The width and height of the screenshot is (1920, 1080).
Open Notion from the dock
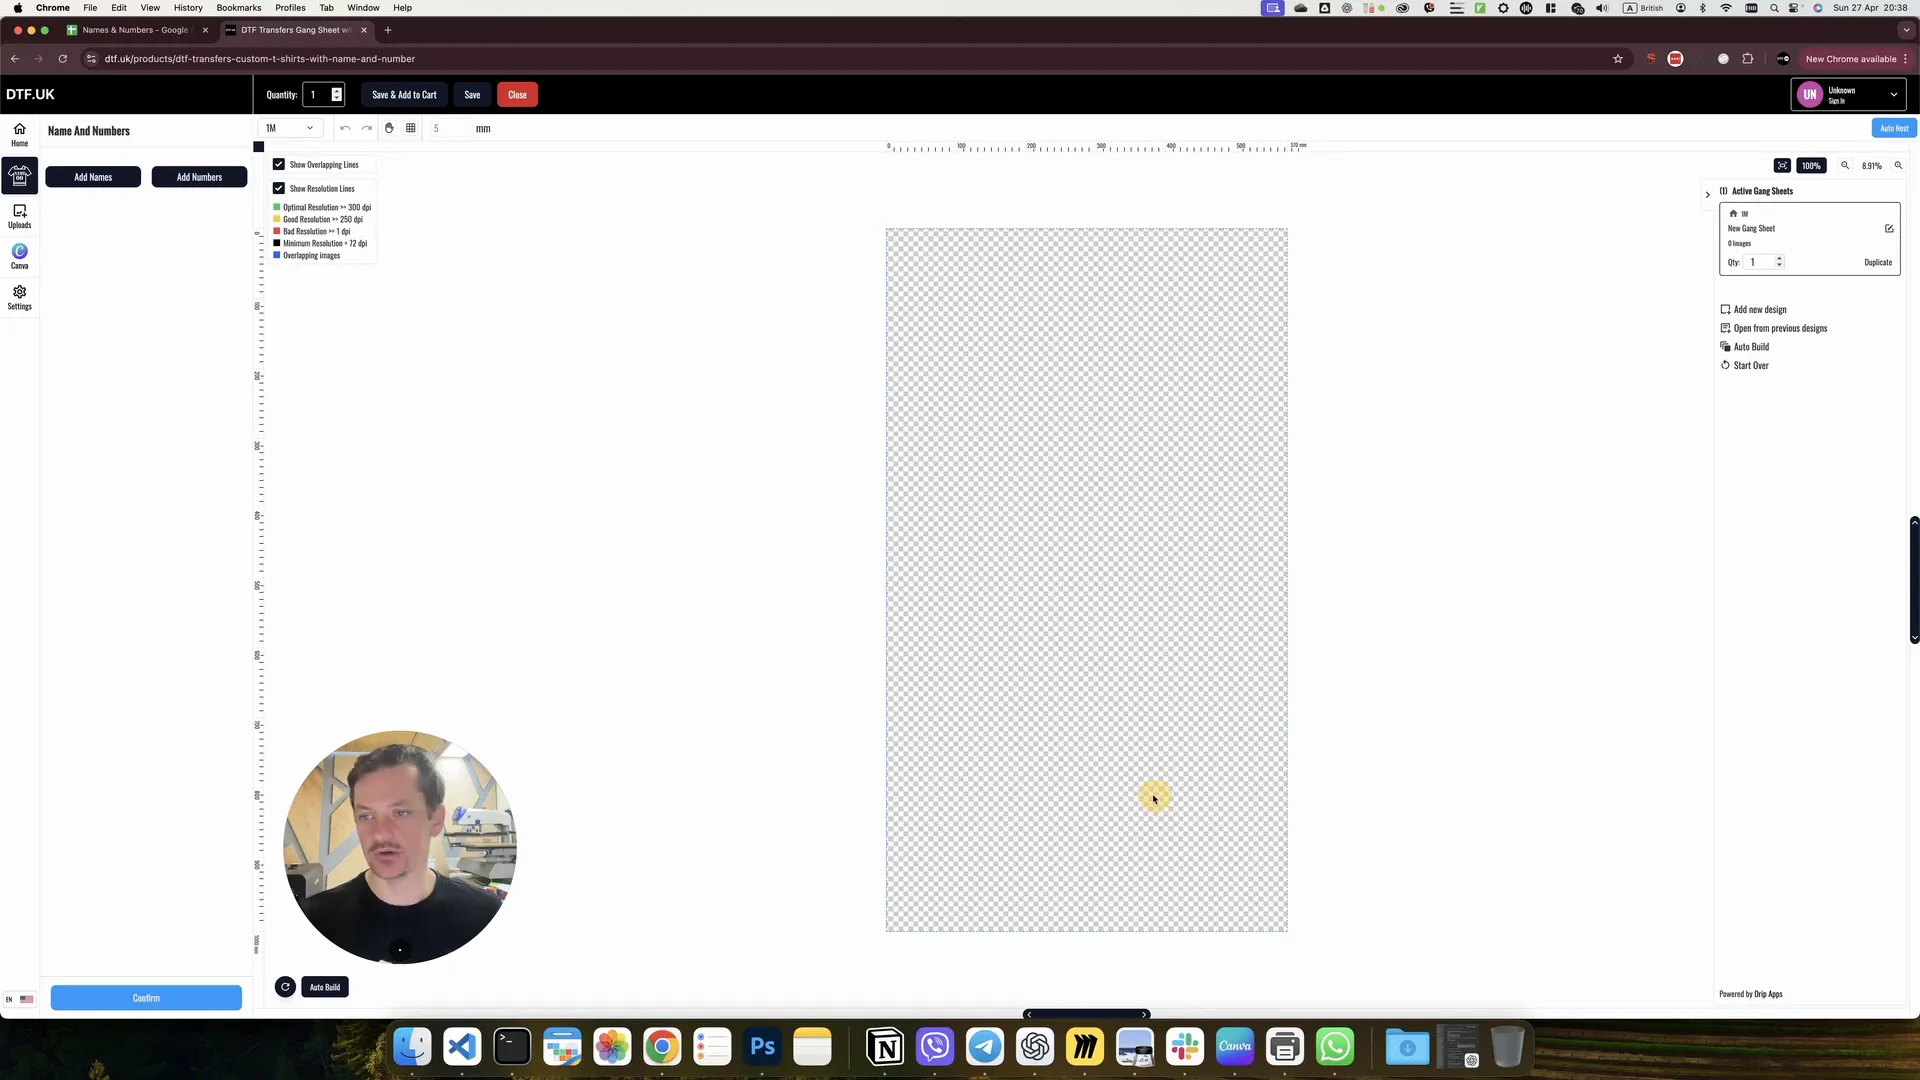(885, 1047)
